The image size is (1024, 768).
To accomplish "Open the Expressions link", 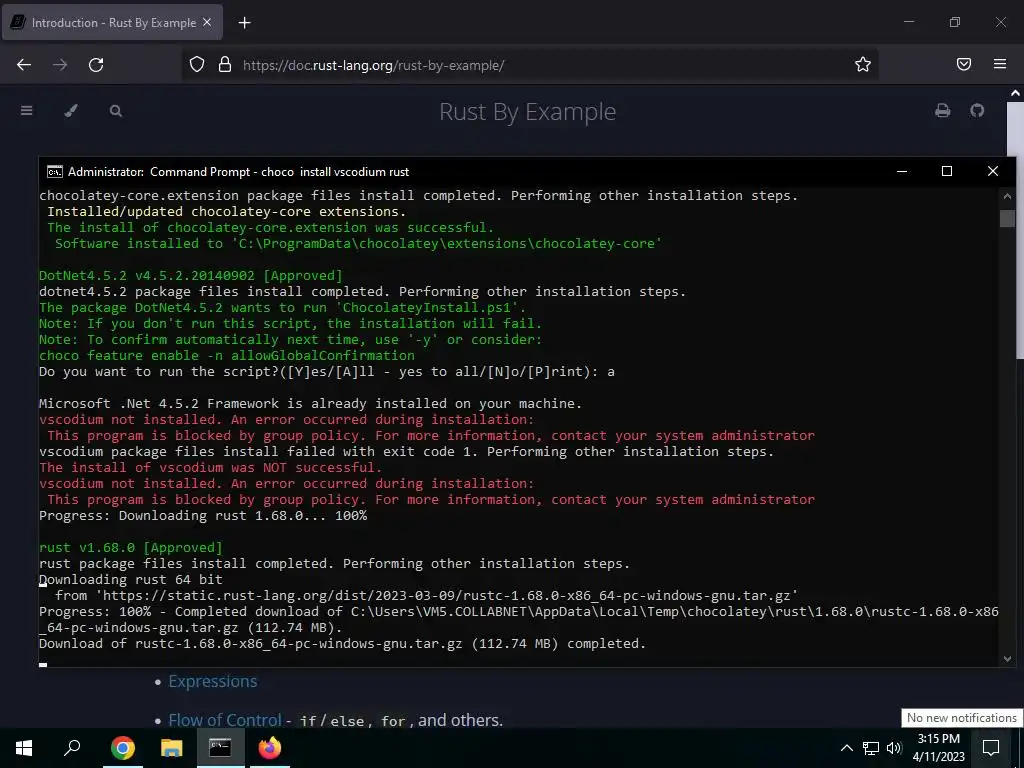I will tap(213, 681).
